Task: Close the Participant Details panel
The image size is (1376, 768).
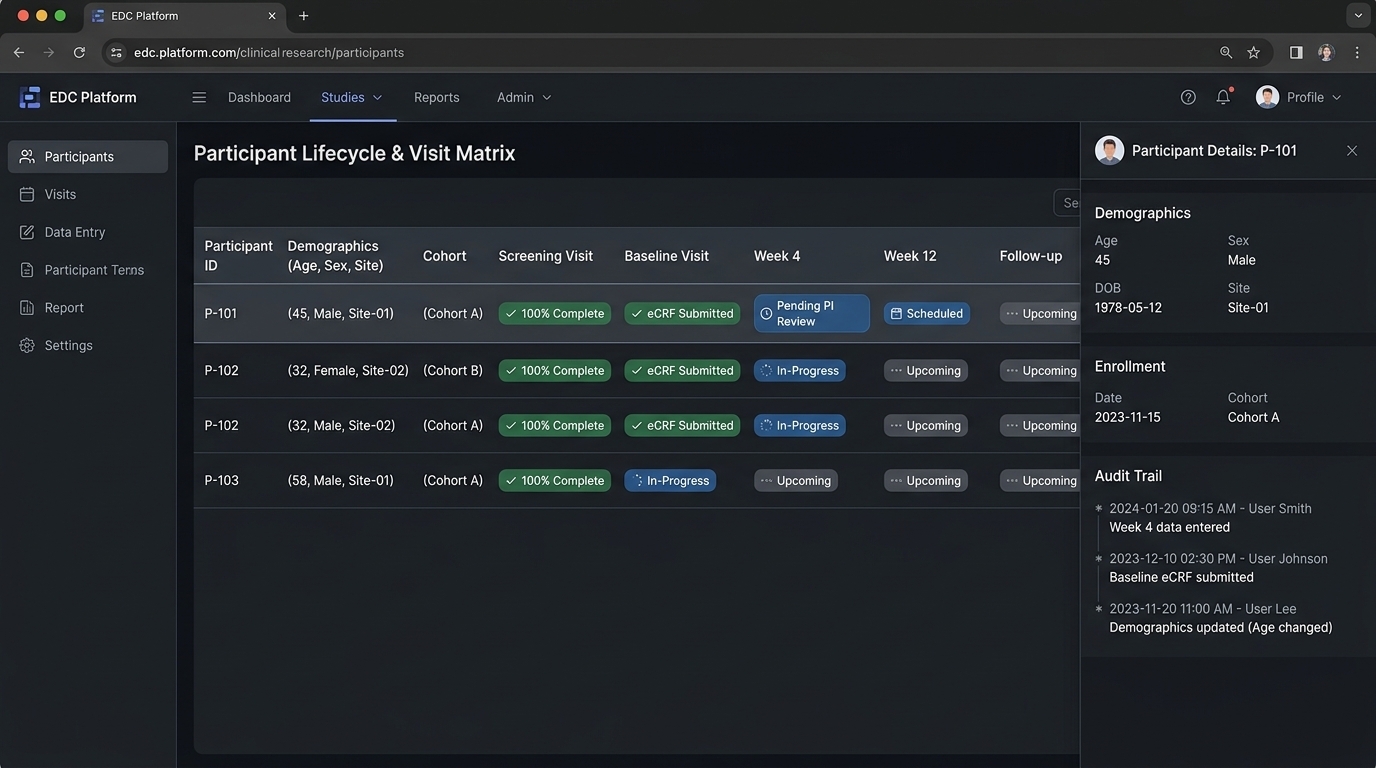Action: [1352, 151]
